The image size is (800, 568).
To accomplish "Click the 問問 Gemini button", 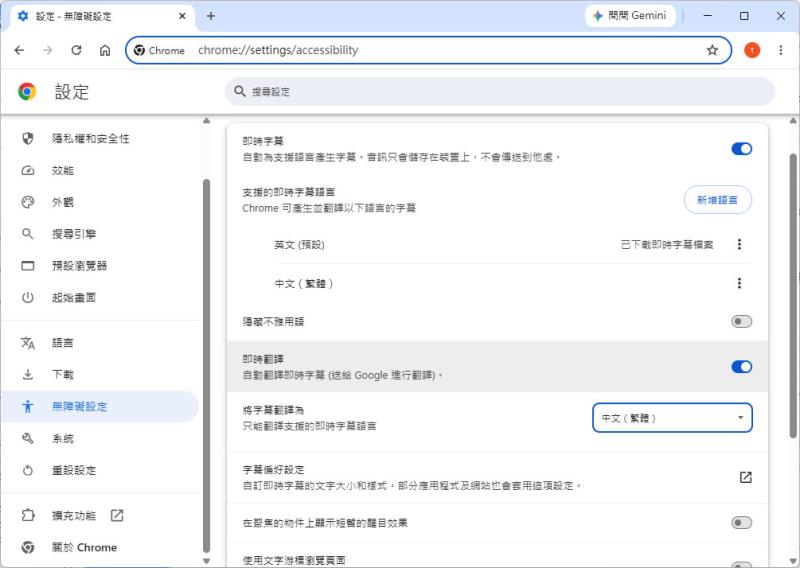I will pos(630,16).
